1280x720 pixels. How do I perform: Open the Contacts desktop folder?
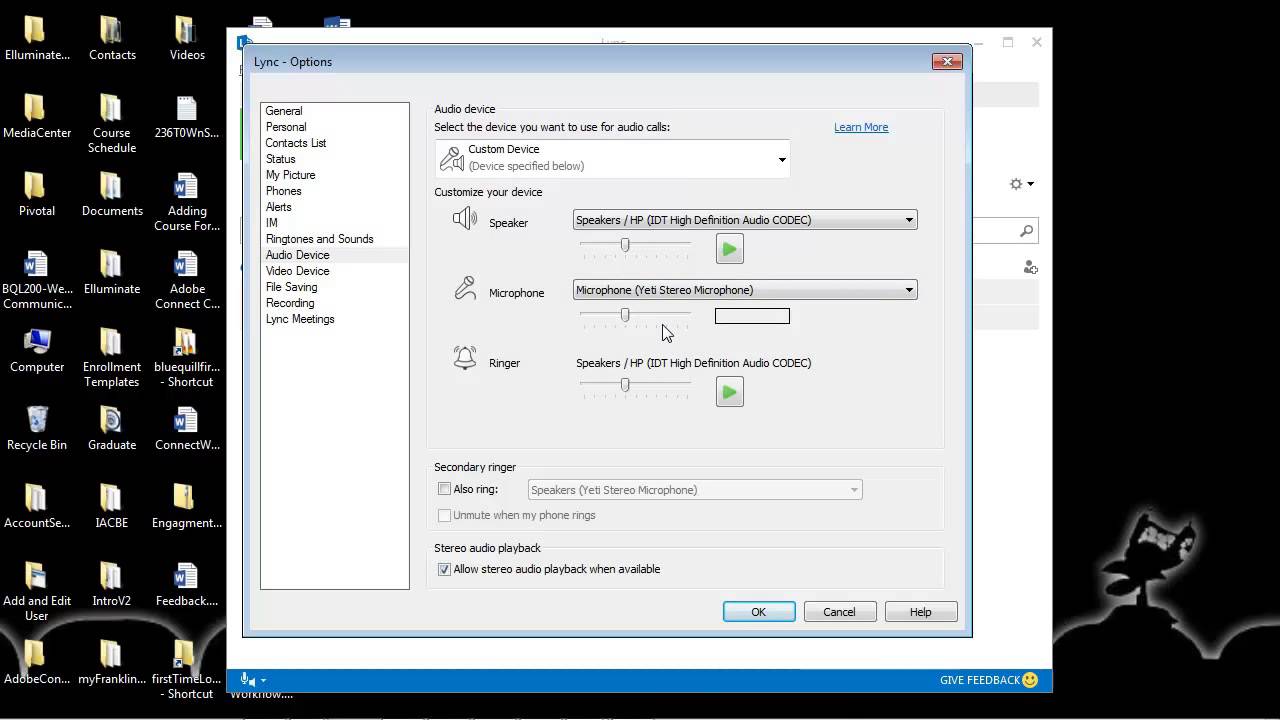coord(112,39)
